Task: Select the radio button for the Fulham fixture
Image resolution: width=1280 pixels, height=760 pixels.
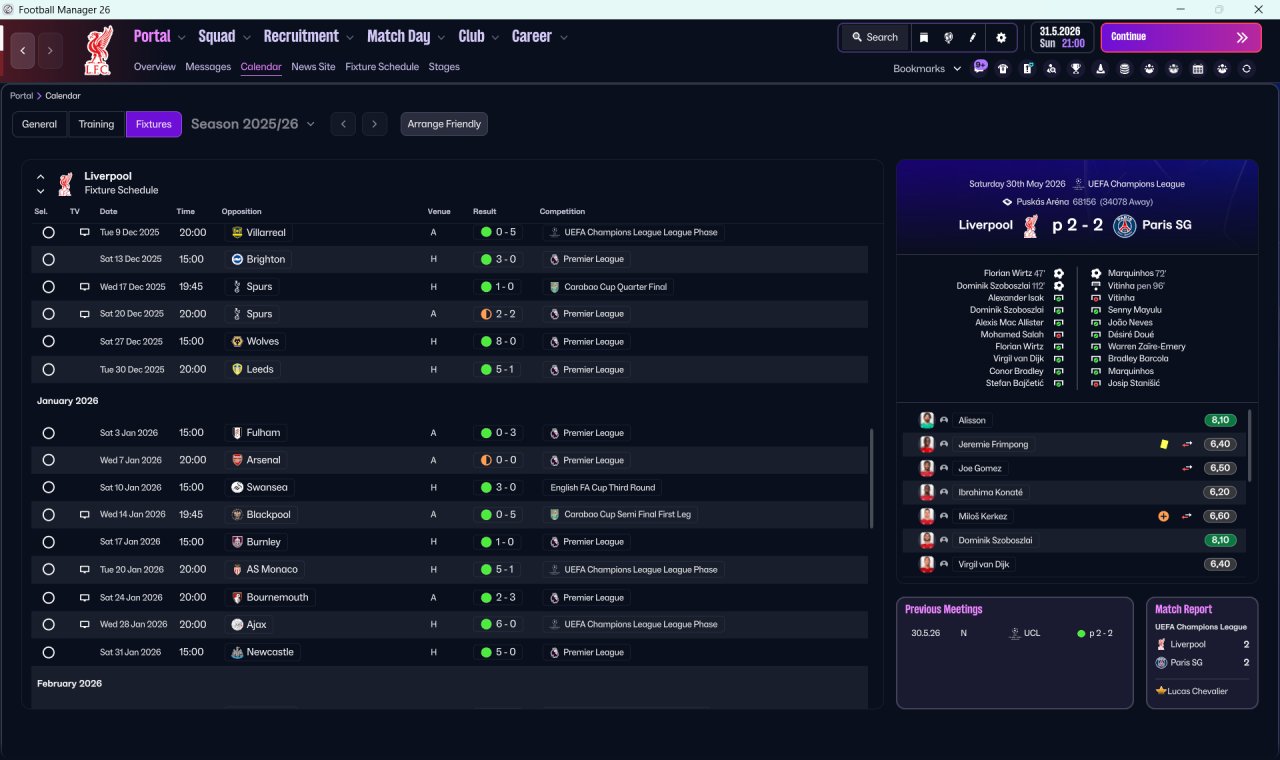Action: [x=48, y=433]
